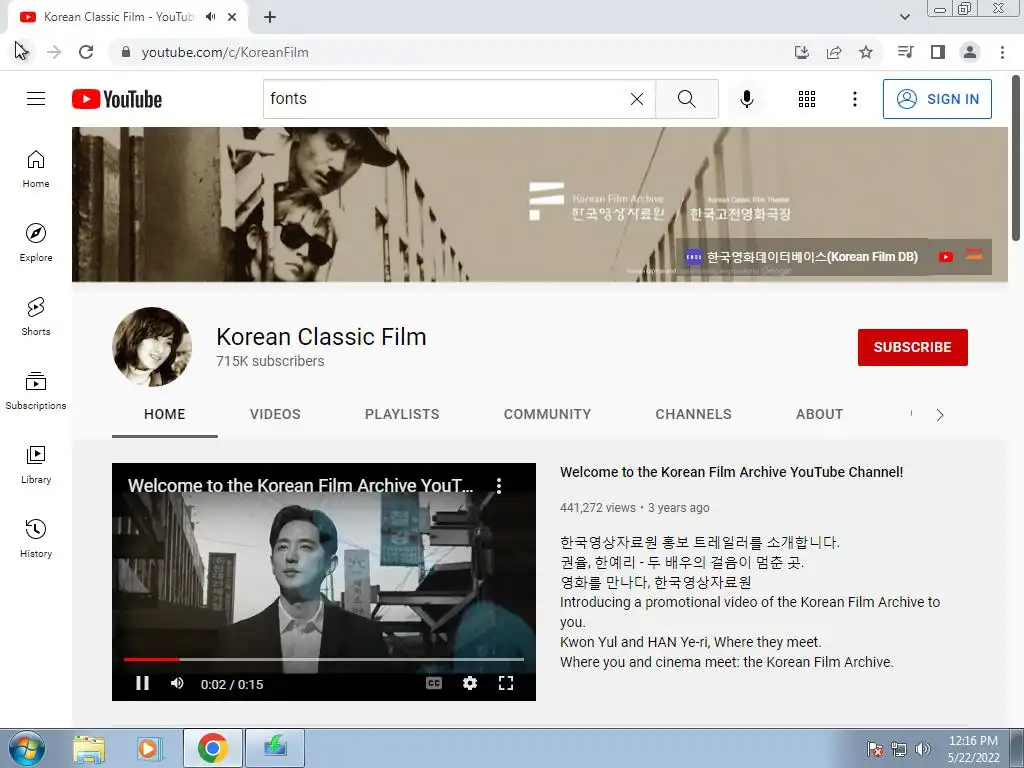View site info lock icon
The image size is (1024, 768).
[126, 52]
